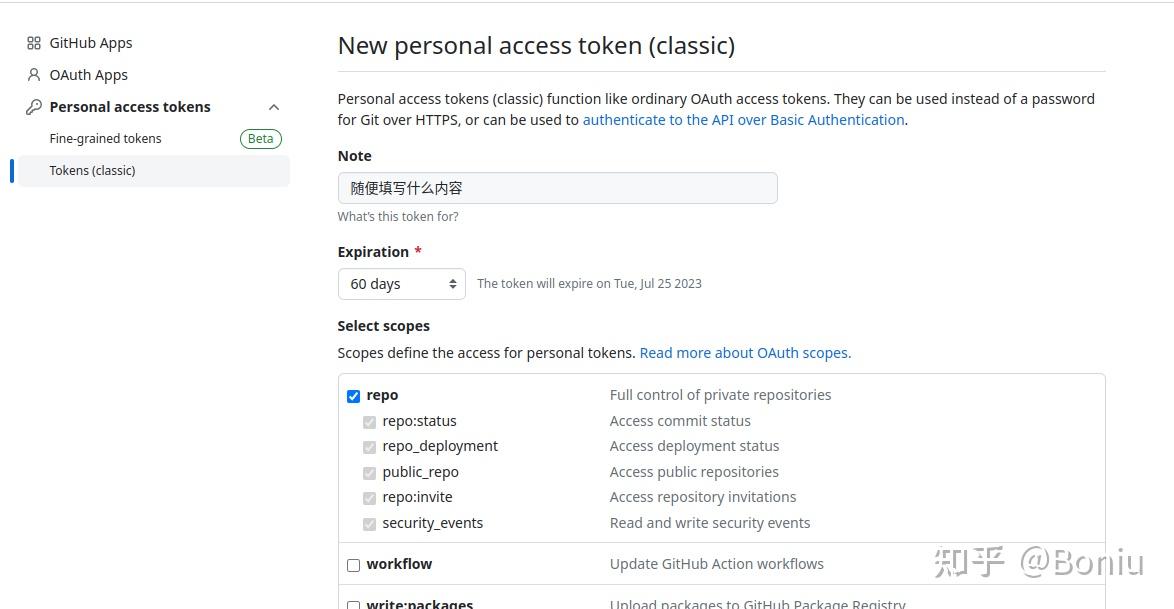Check the write:packages scope
The image size is (1174, 609).
point(353,605)
